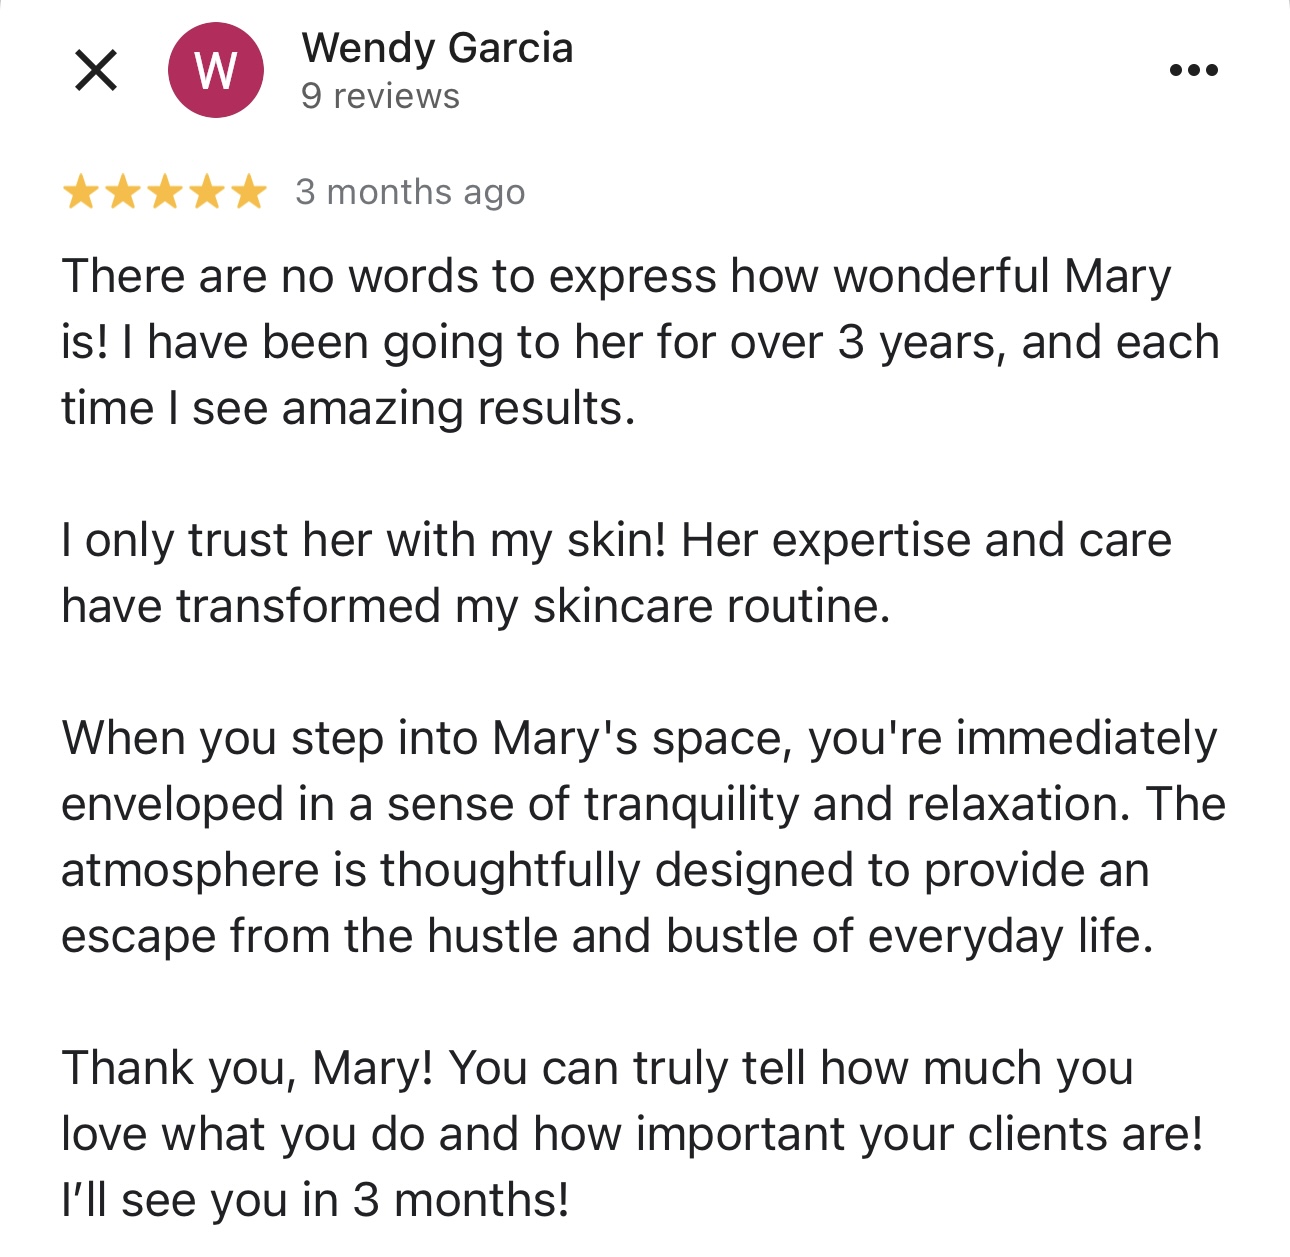The height and width of the screenshot is (1257, 1290).
Task: Open the three-dot more options menu
Action: click(1194, 70)
